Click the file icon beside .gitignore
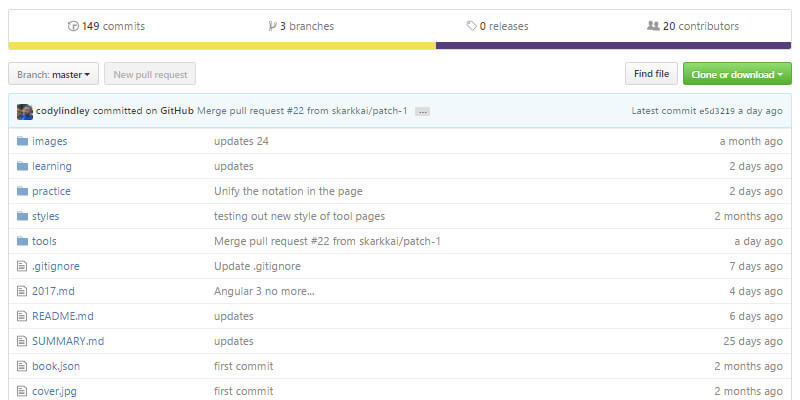The image size is (800, 400). [23, 266]
